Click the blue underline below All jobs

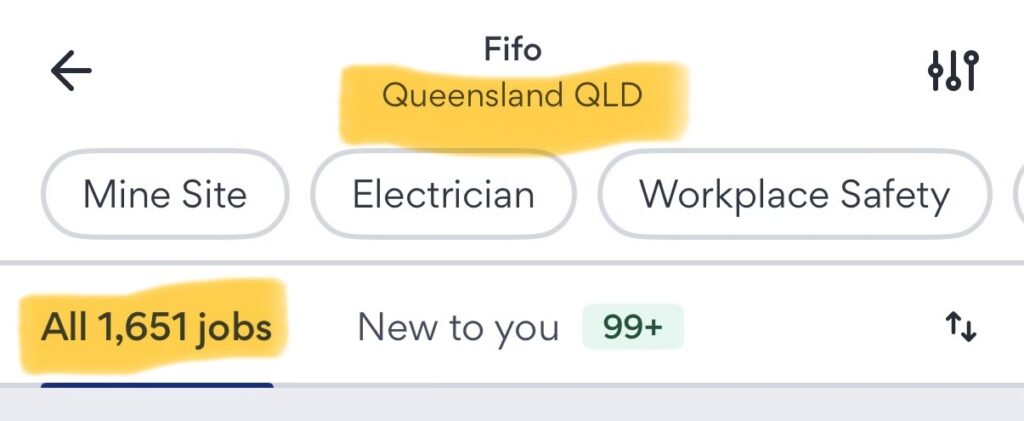pyautogui.click(x=157, y=384)
